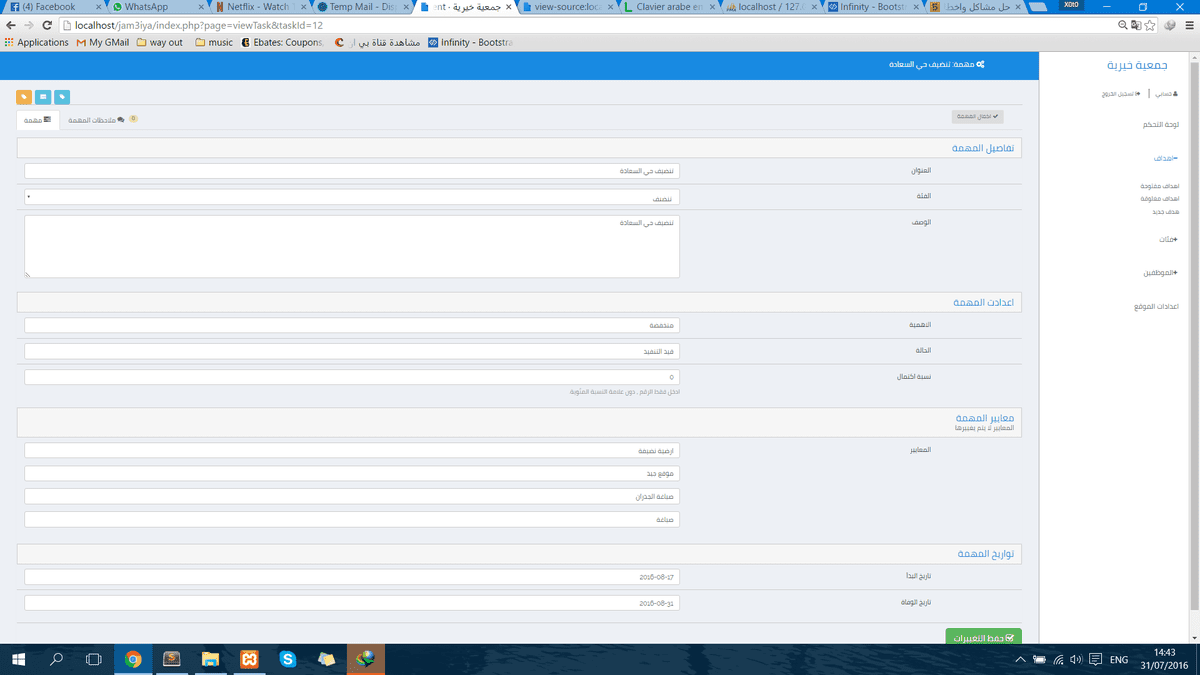Go back with browser back arrow
This screenshot has width=1200, height=675.
pos(10,25)
